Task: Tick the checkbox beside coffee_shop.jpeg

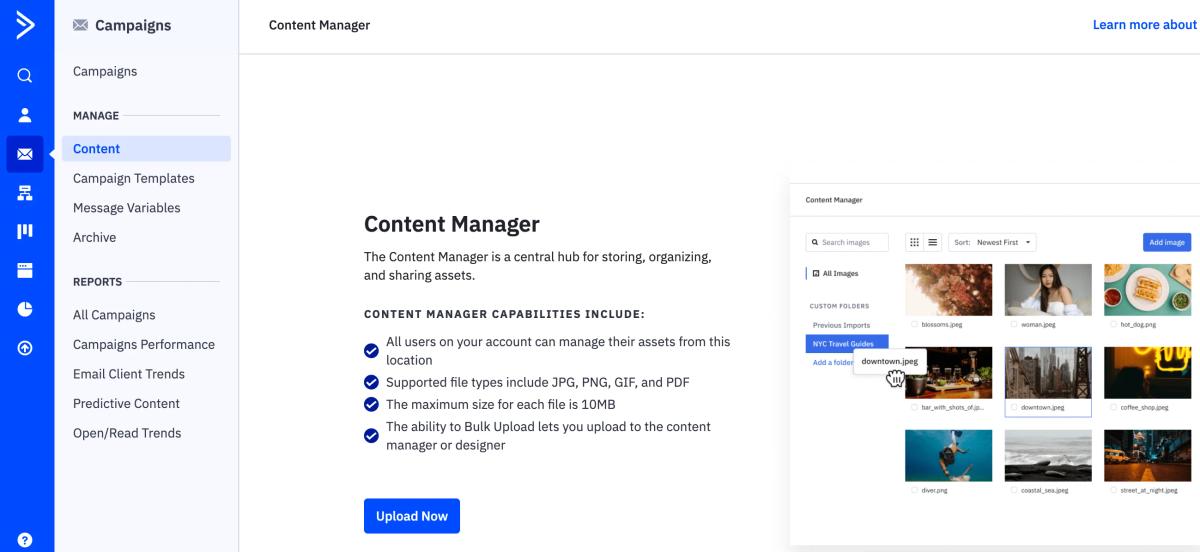Action: click(1114, 408)
